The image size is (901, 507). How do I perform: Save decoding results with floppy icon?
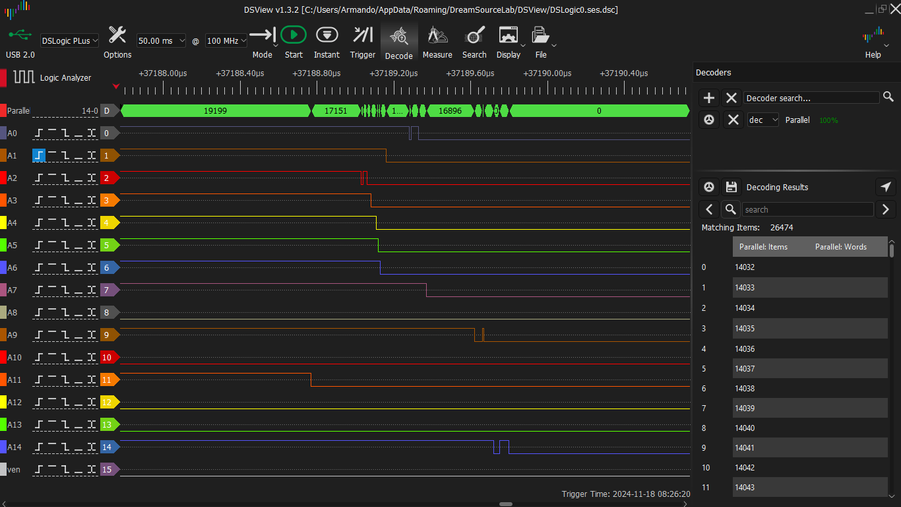[731, 187]
